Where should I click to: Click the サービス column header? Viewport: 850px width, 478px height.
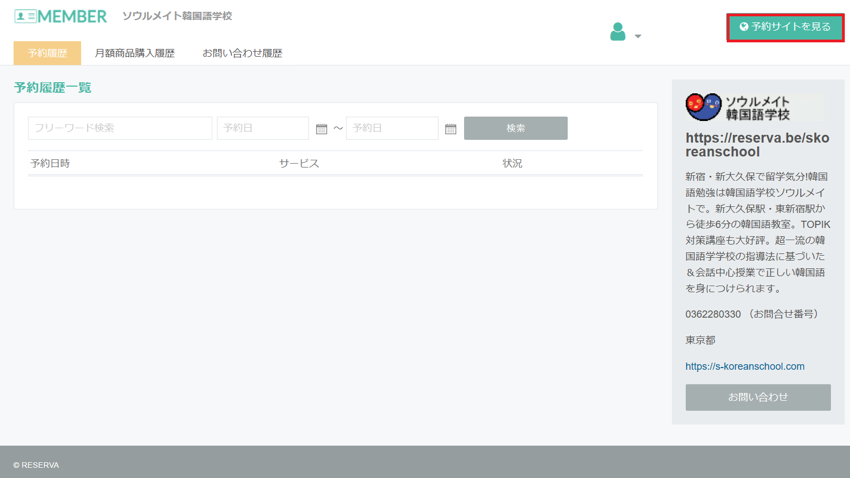[299, 163]
